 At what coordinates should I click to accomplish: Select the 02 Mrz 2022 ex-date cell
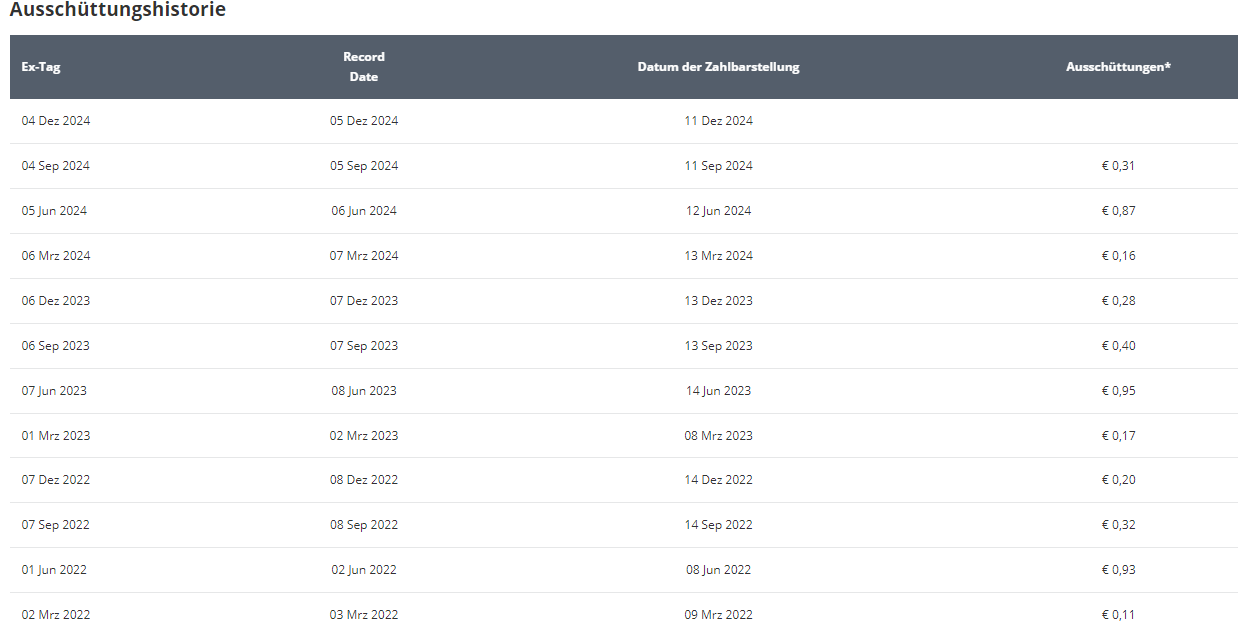[x=56, y=615]
